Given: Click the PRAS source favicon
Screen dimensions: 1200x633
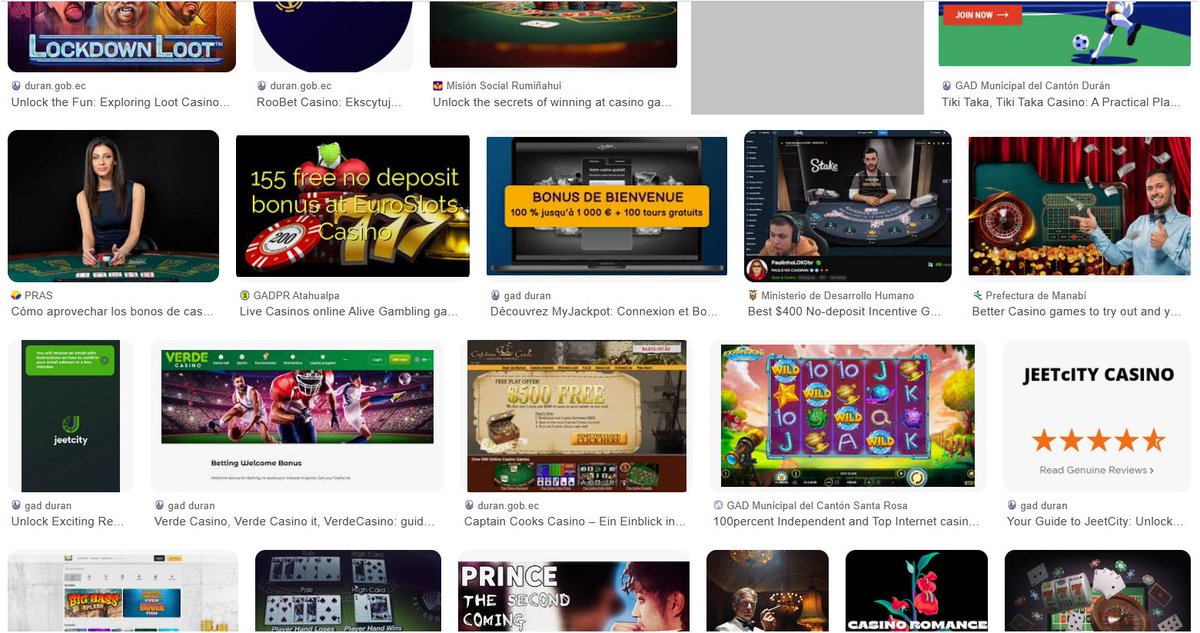Looking at the screenshot, I should 16,296.
